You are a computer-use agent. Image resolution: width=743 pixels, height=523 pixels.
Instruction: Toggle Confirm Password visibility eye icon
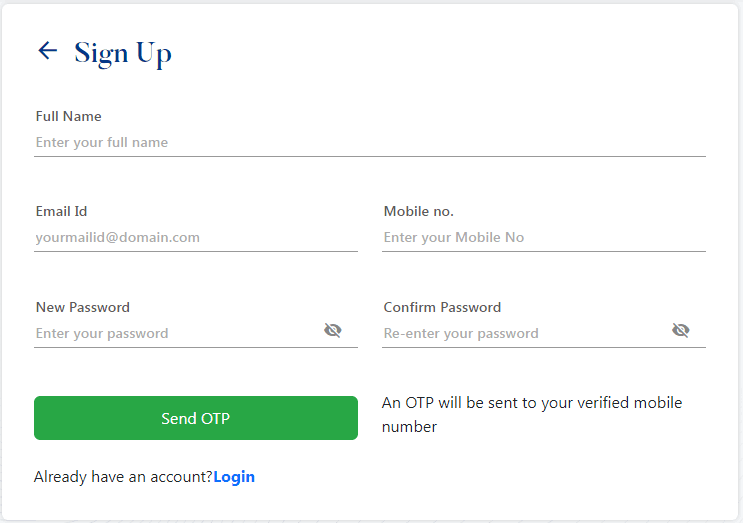click(x=681, y=331)
